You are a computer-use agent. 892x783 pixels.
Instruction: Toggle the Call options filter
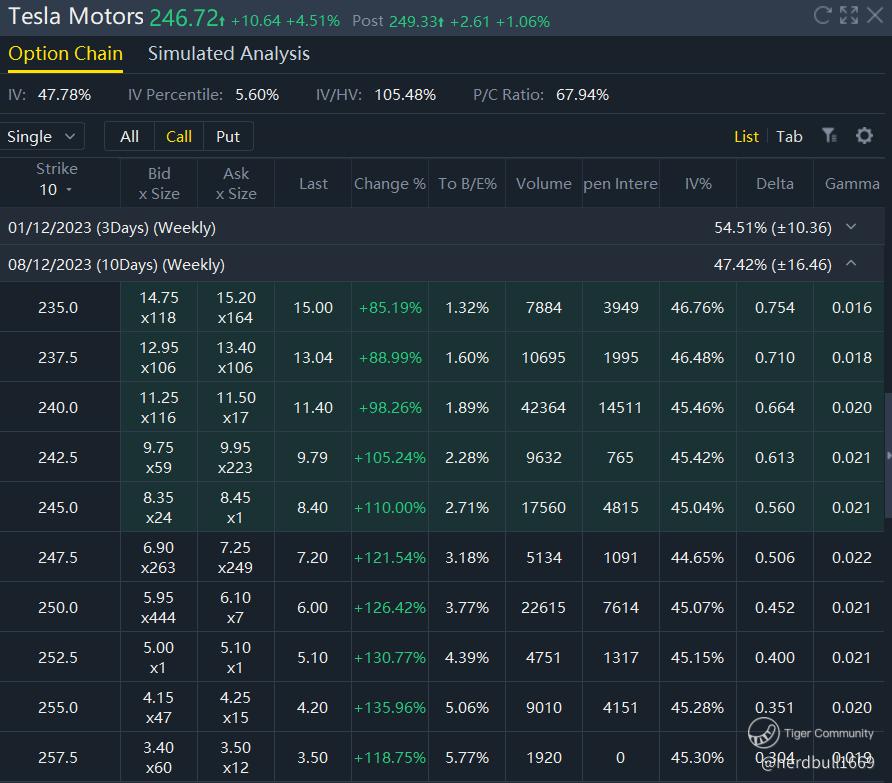(179, 137)
